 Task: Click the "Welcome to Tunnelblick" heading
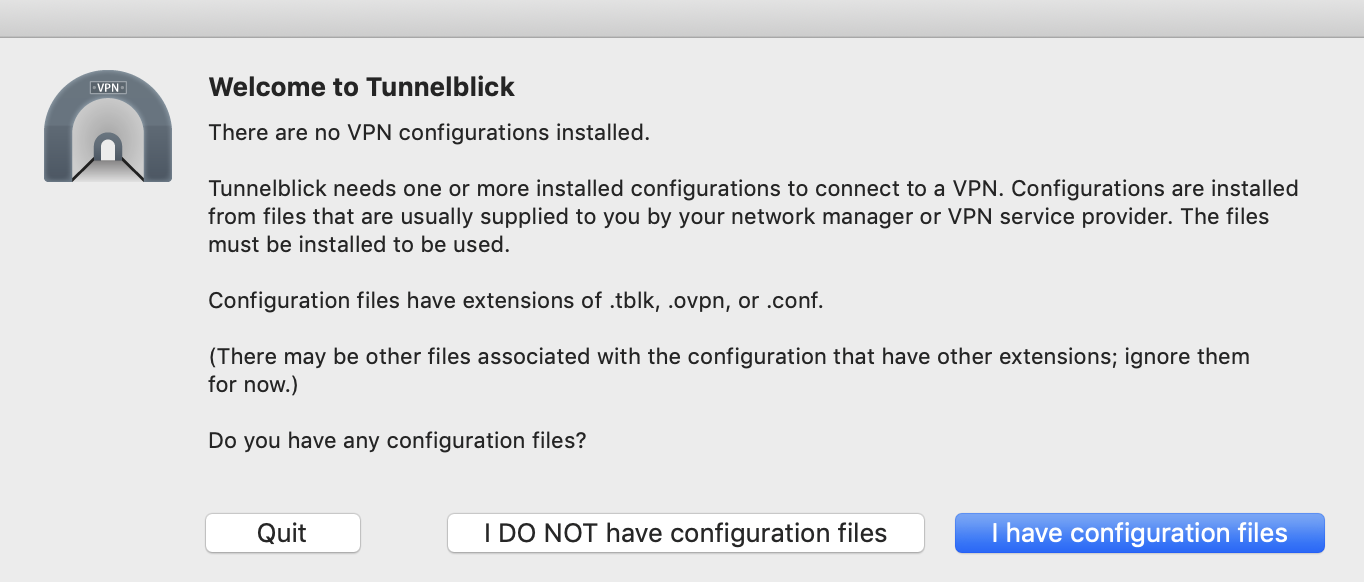click(361, 87)
